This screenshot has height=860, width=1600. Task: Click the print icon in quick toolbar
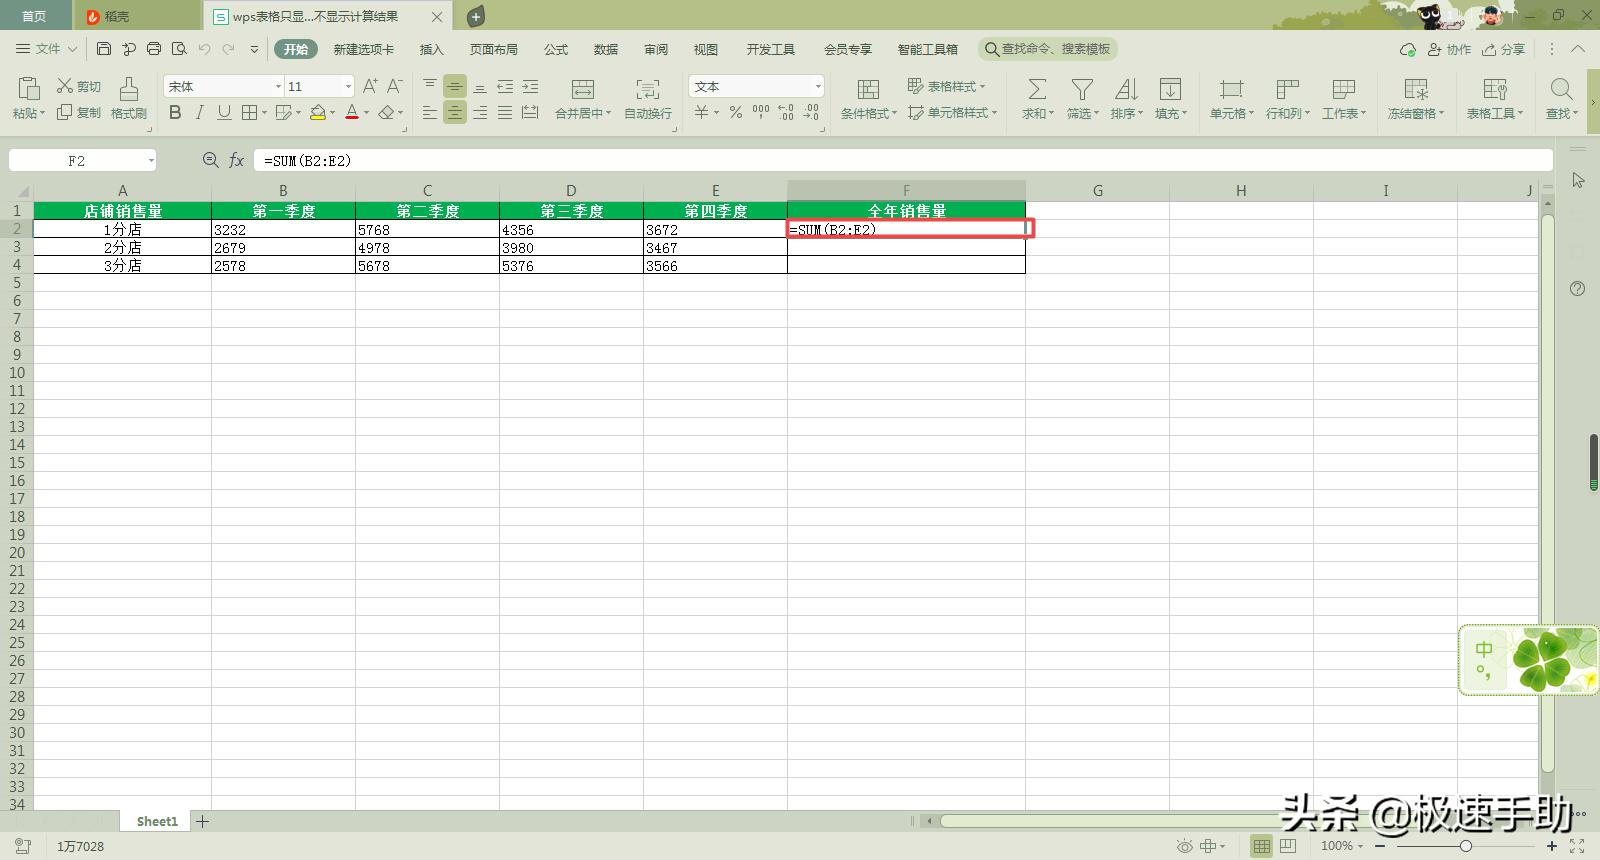click(x=154, y=49)
